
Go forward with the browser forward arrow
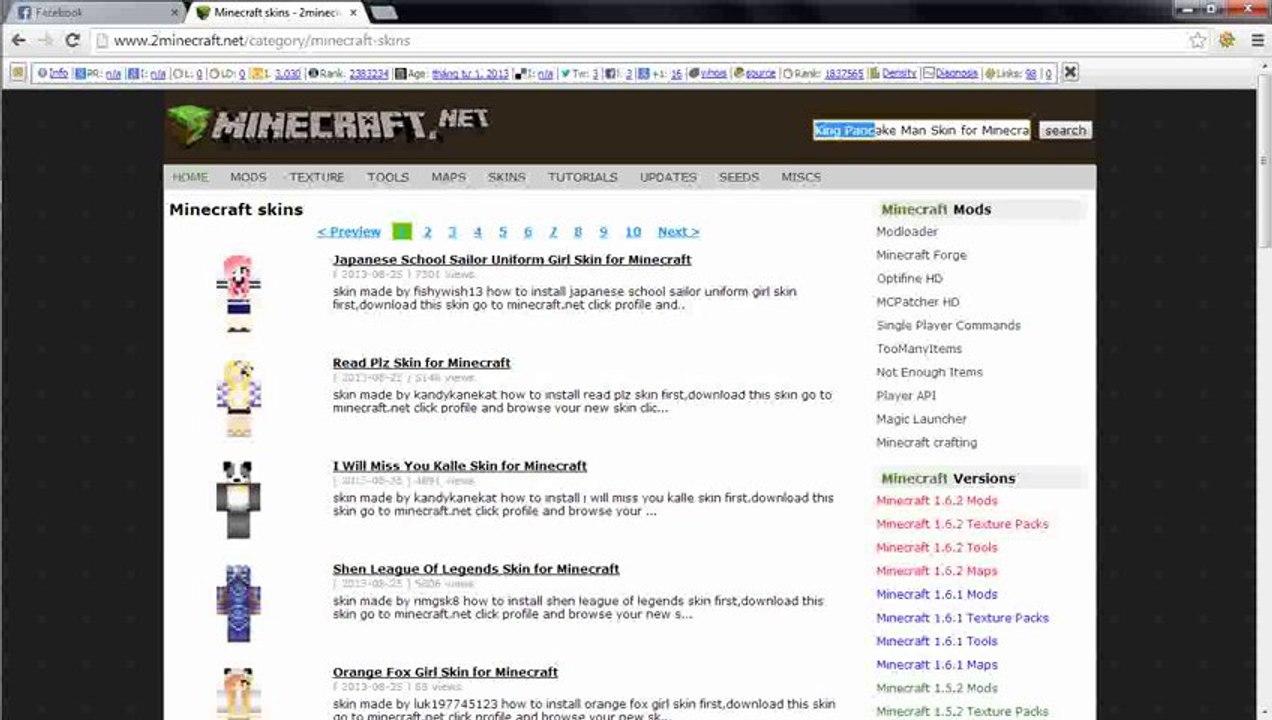coord(45,41)
